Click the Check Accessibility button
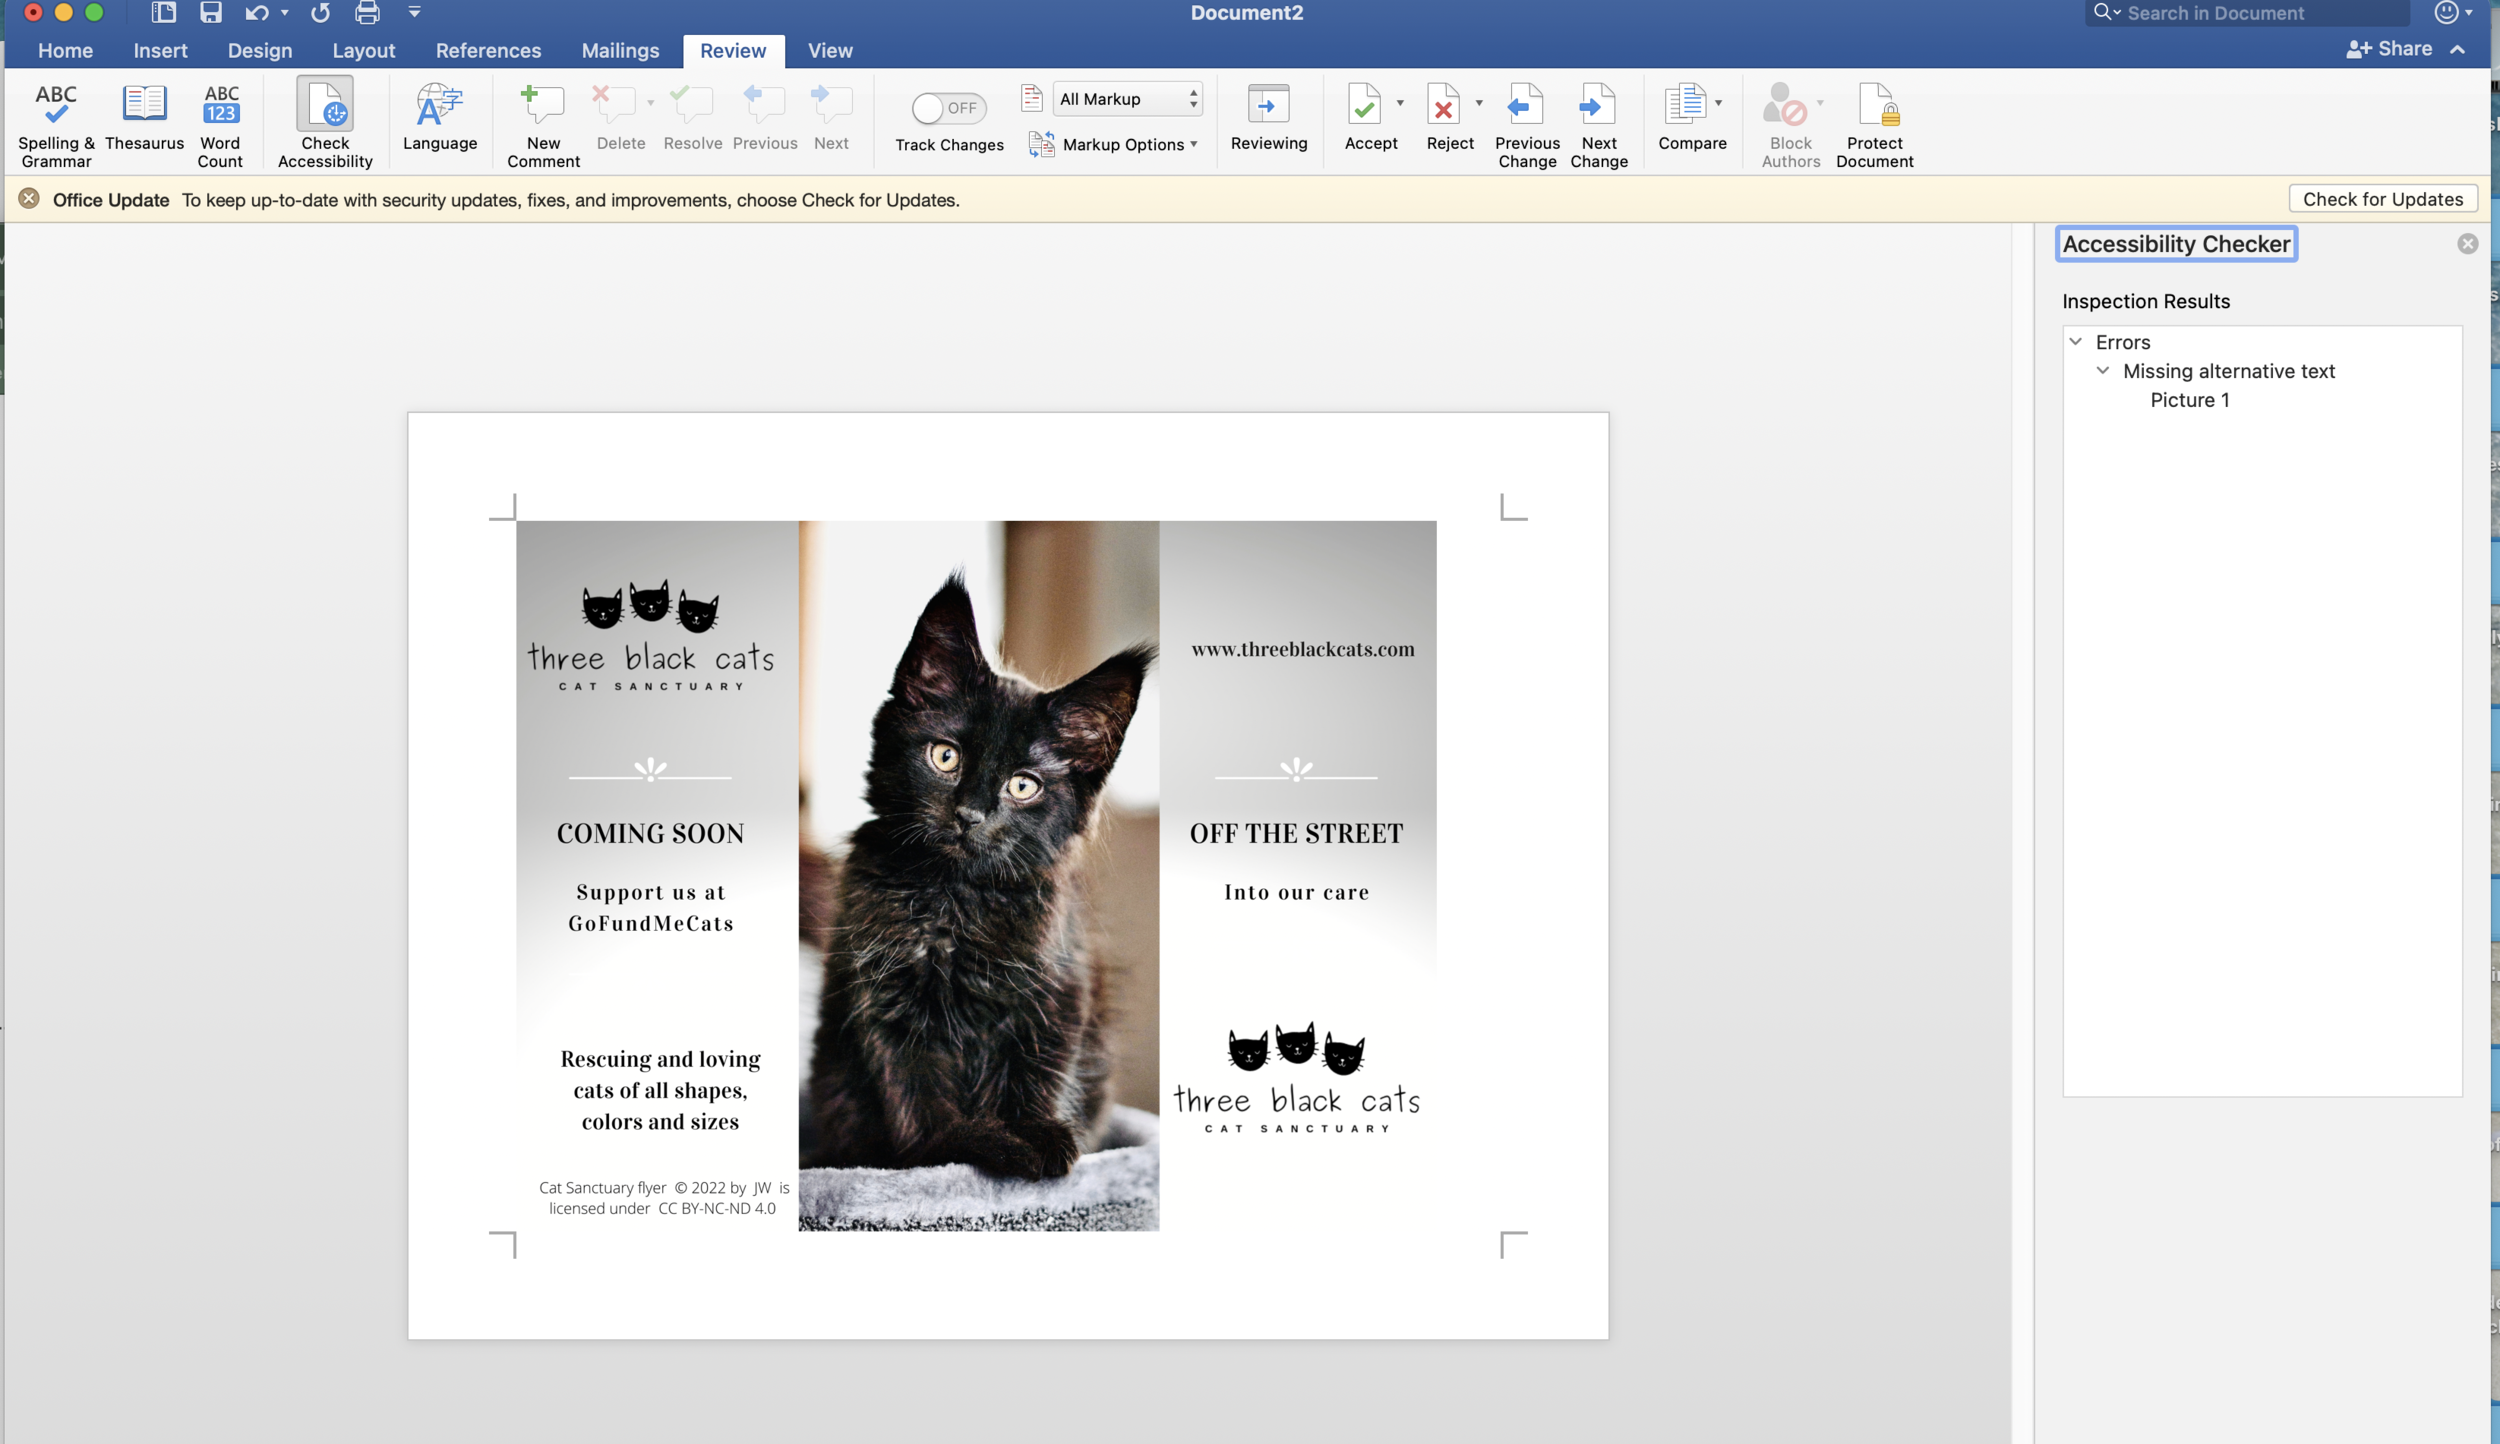The height and width of the screenshot is (1444, 2500). coord(325,123)
